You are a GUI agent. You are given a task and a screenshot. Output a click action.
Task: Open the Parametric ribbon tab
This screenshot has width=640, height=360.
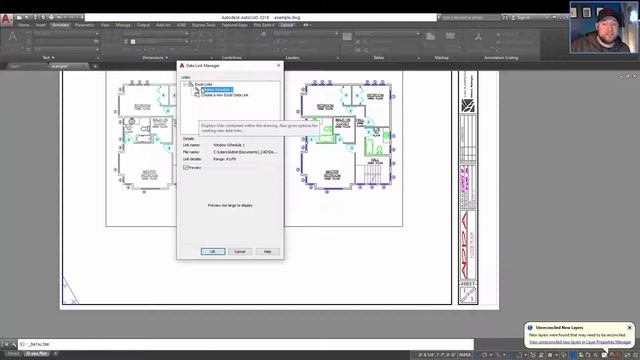pyautogui.click(x=84, y=25)
